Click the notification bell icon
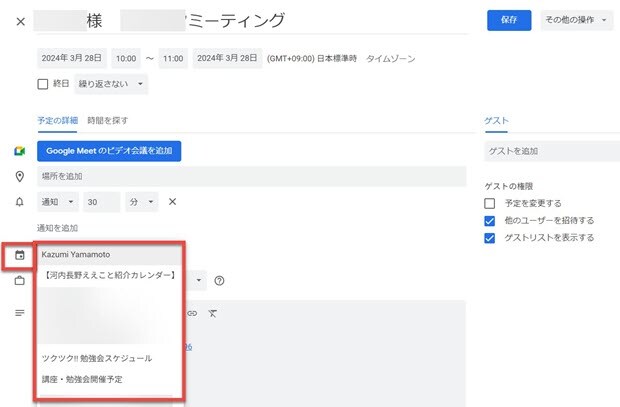Viewport: 620px width, 407px height. click(x=19, y=202)
